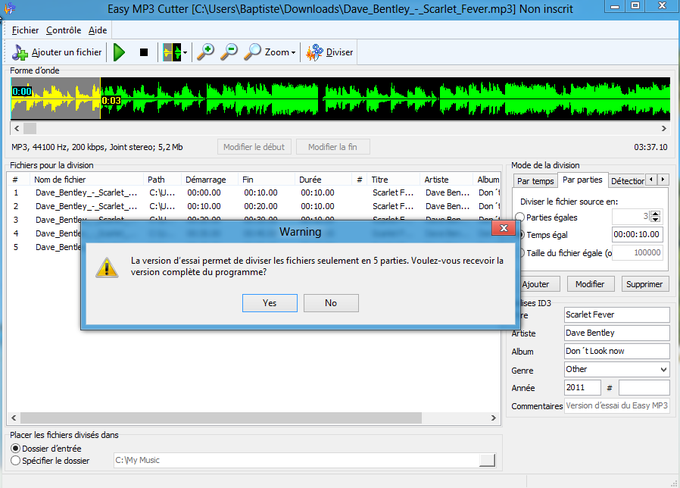Viewport: 680px width, 488px height.
Task: Click the file list horizontal scrollbar
Action: (x=221, y=418)
